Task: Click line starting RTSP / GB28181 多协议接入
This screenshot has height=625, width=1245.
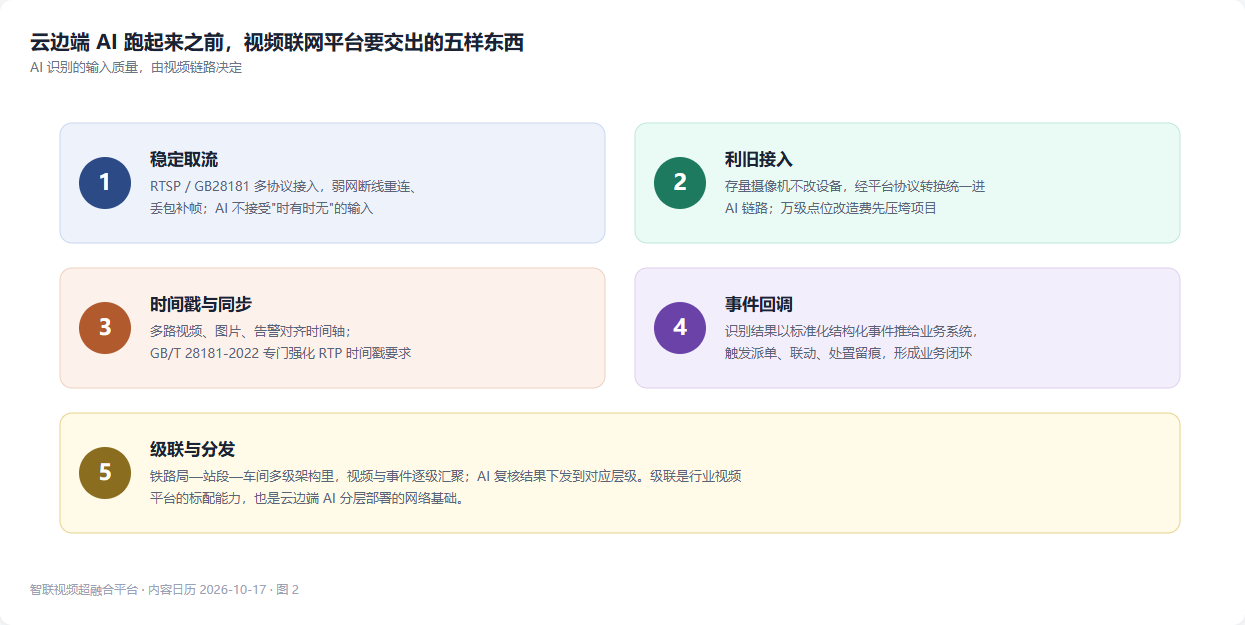Action: click(x=283, y=186)
